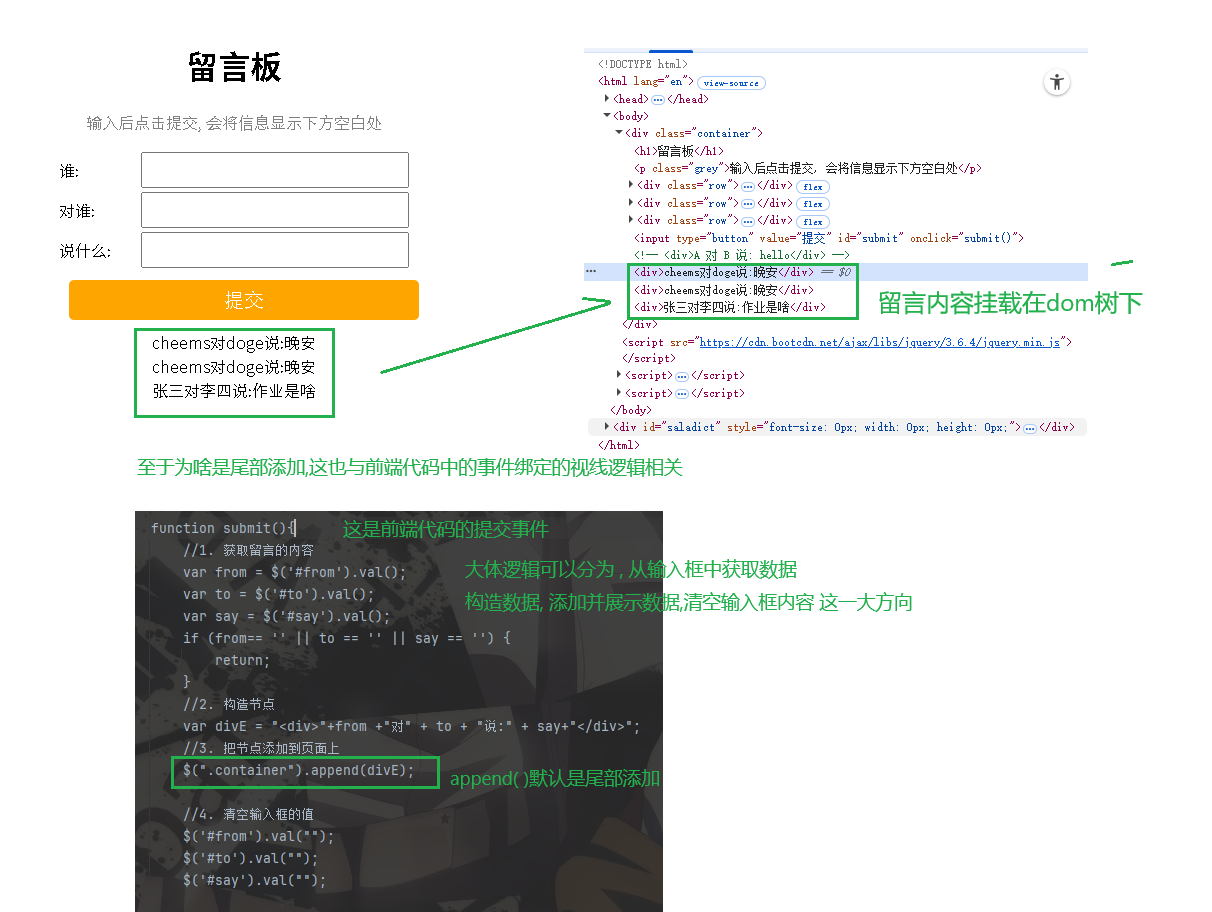Select the DOM row <h1>留言板</h1>

click(x=680, y=151)
